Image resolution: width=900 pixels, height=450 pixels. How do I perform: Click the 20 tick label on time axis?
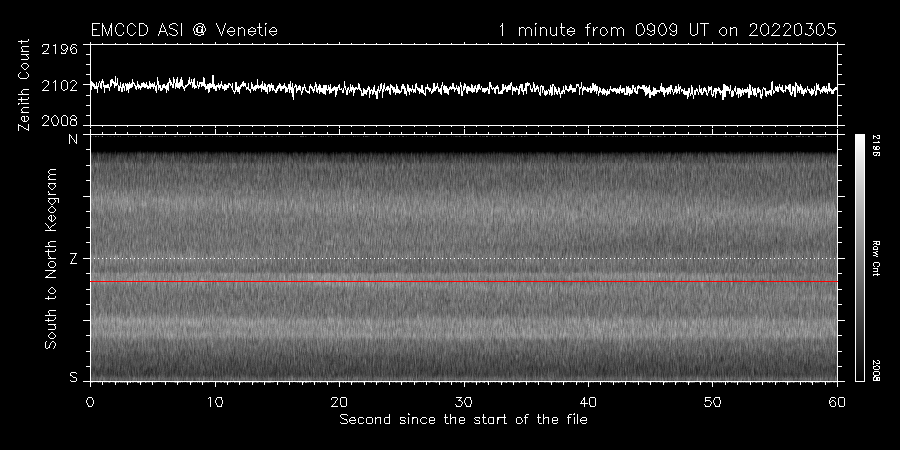tap(339, 401)
